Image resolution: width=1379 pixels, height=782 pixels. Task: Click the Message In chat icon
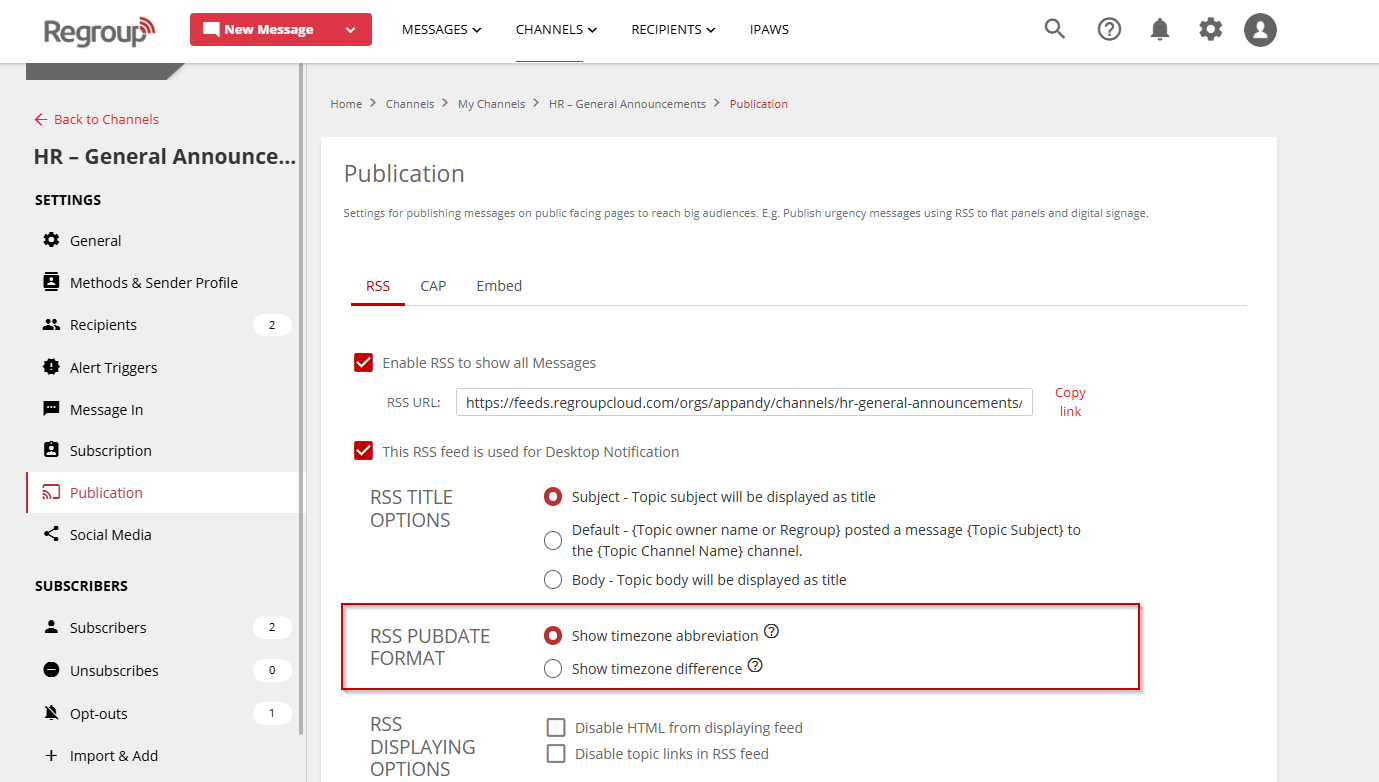(x=51, y=409)
